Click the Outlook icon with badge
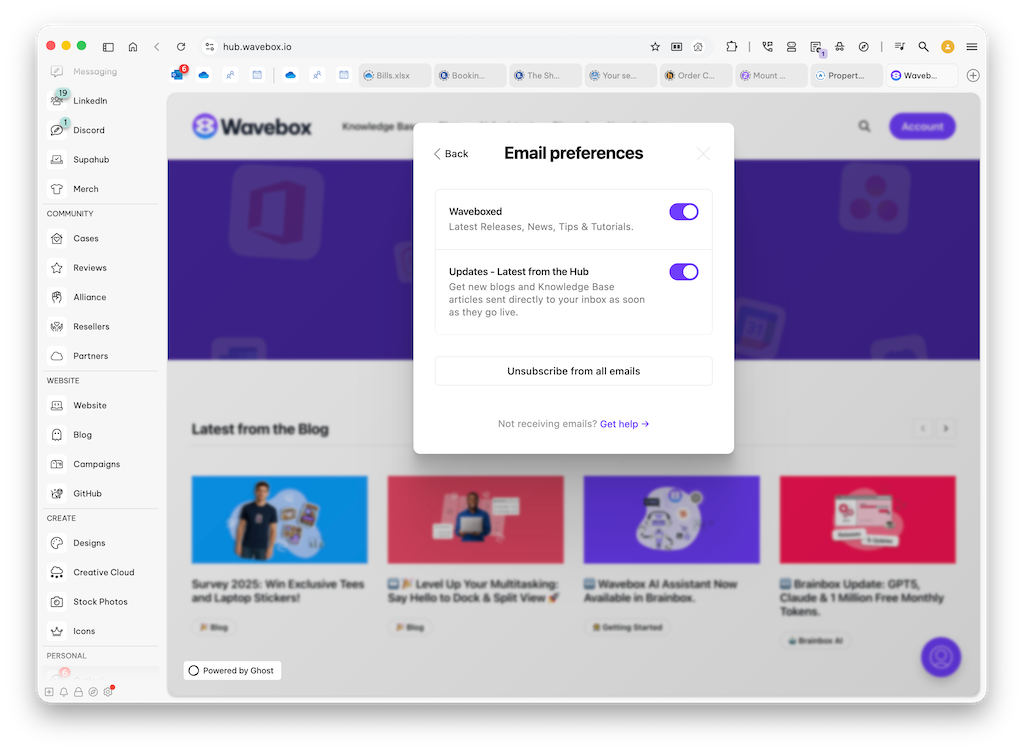The height and width of the screenshot is (752, 1024). coord(179,75)
